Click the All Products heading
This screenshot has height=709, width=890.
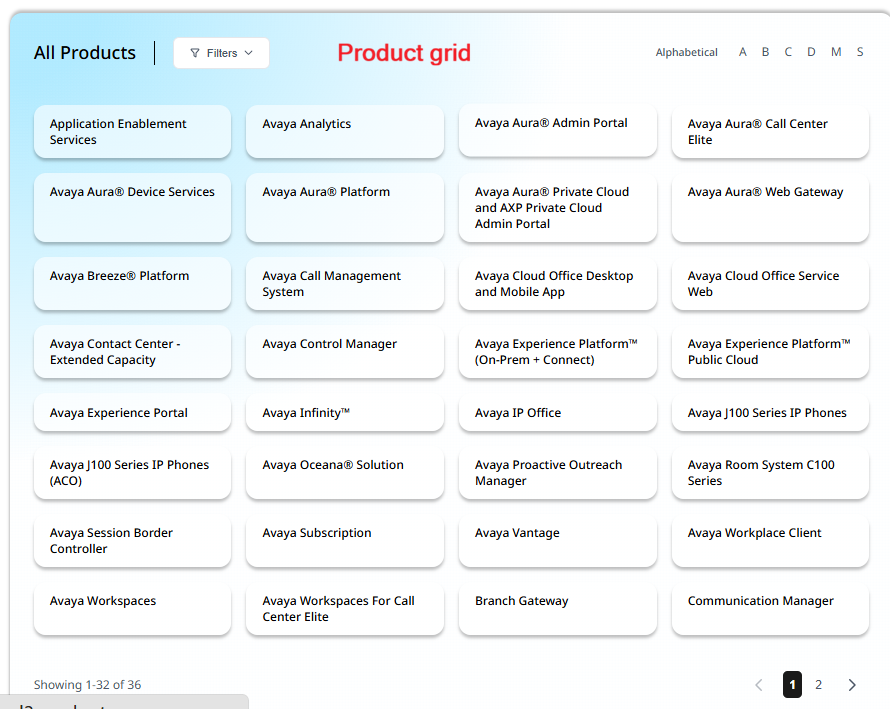(x=85, y=53)
